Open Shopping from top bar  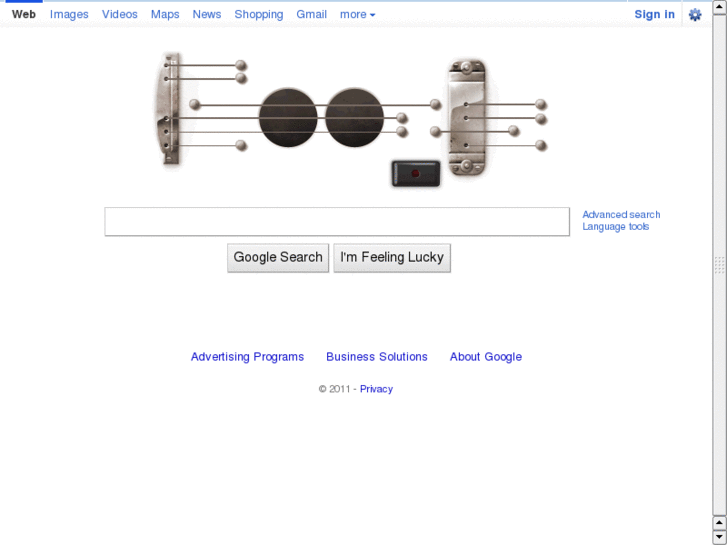(258, 15)
